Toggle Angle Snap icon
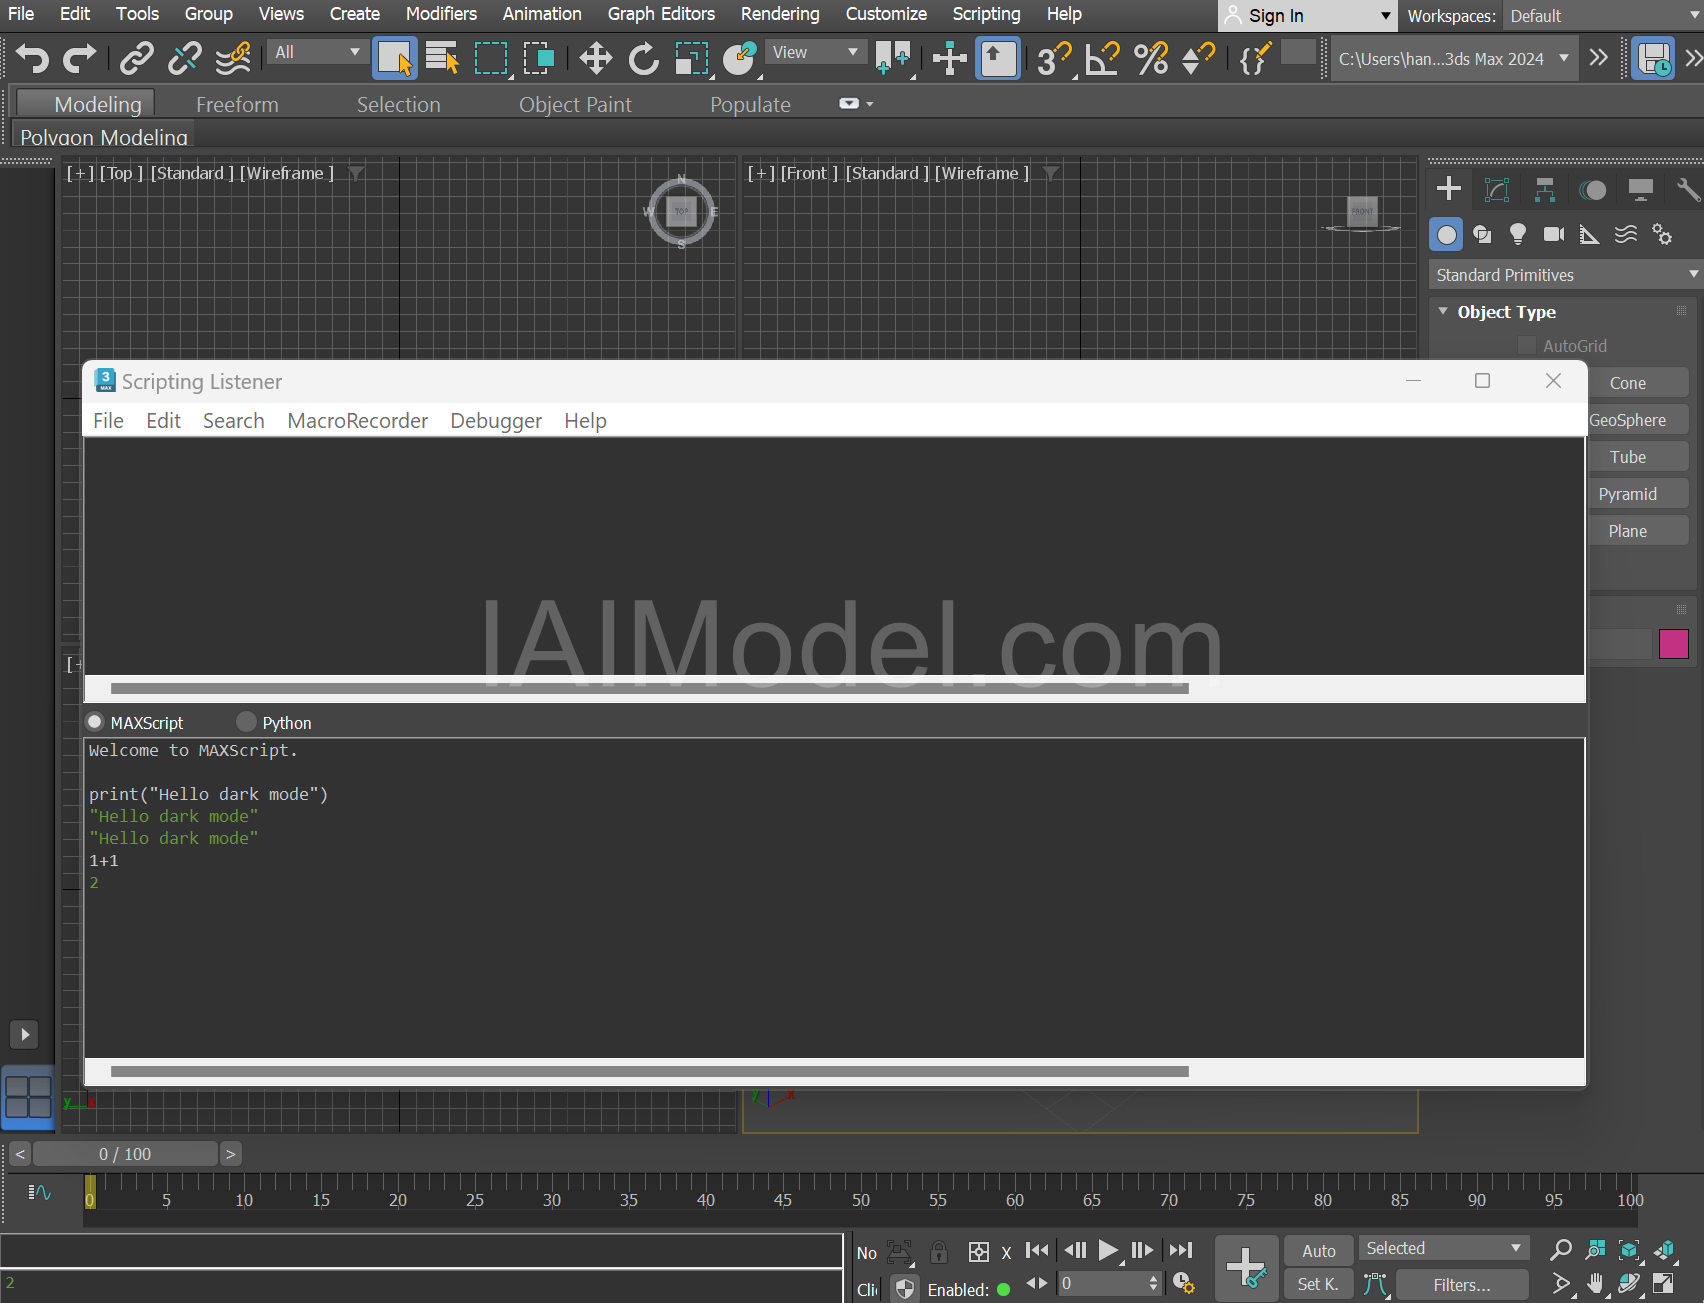The width and height of the screenshot is (1704, 1303). coord(1102,59)
